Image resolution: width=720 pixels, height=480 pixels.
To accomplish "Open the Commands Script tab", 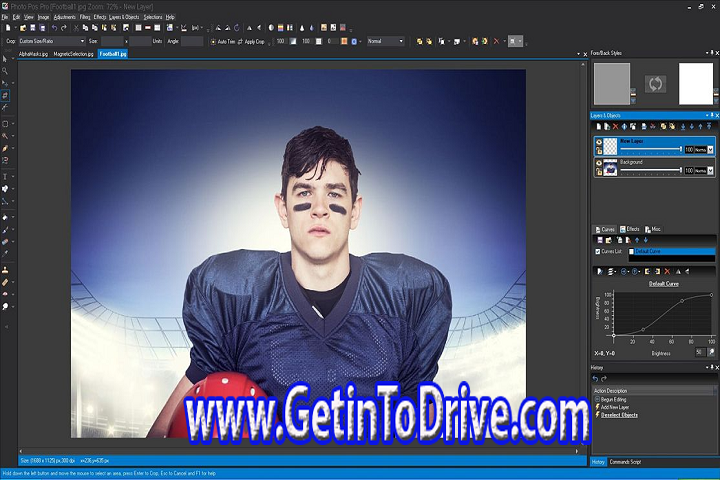I will tap(625, 462).
